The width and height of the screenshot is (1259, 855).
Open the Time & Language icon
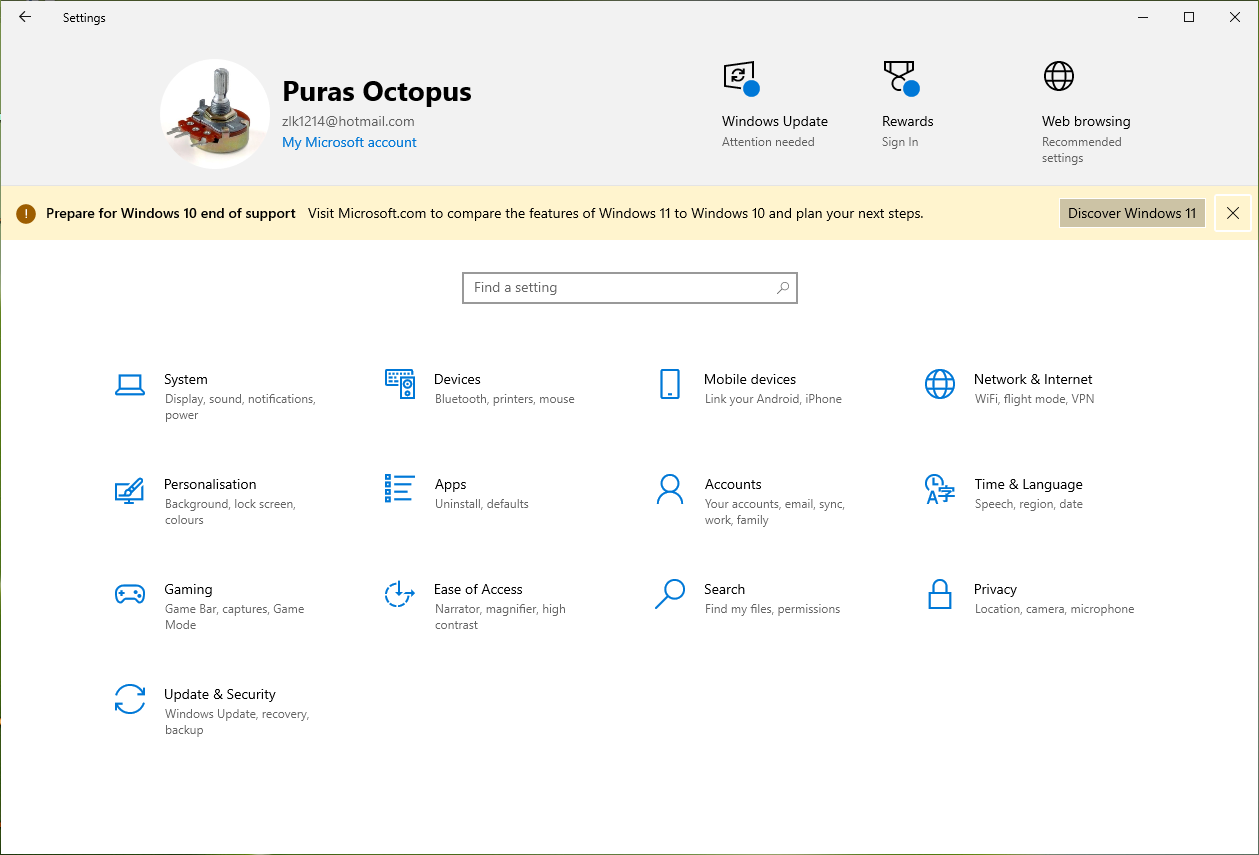(x=940, y=489)
